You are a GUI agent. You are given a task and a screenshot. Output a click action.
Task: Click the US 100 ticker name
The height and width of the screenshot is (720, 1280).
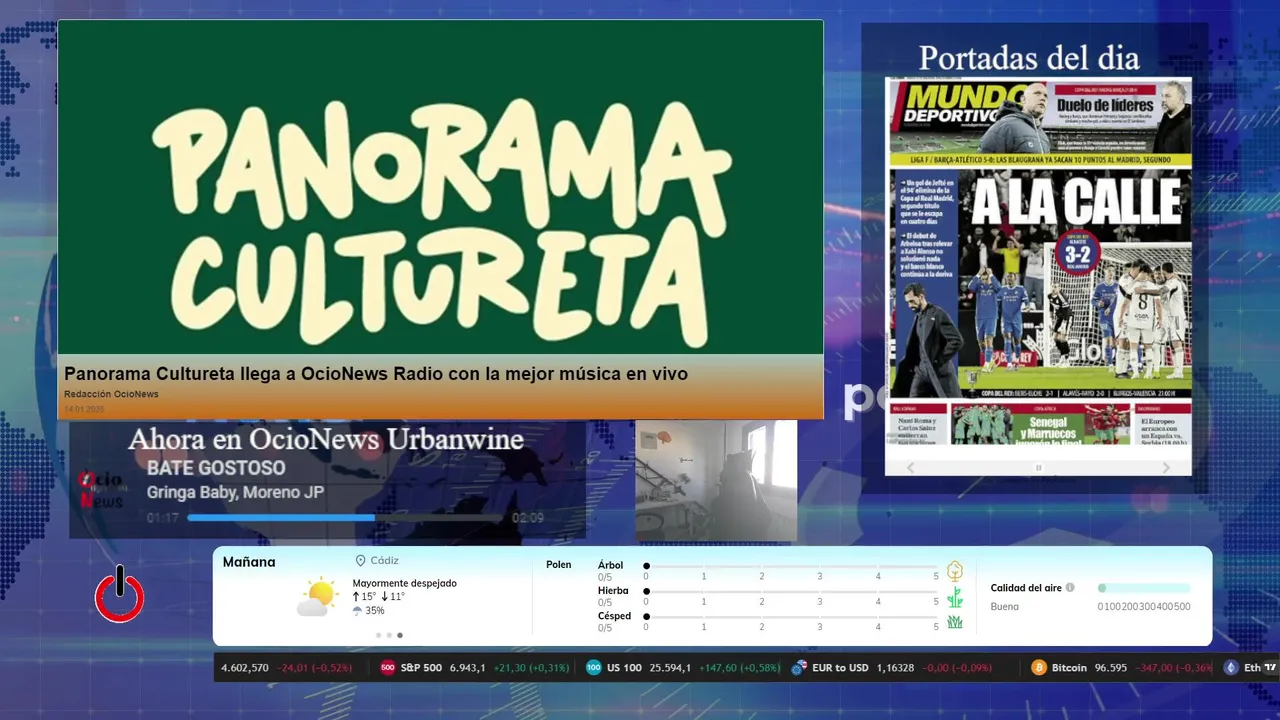click(x=624, y=668)
